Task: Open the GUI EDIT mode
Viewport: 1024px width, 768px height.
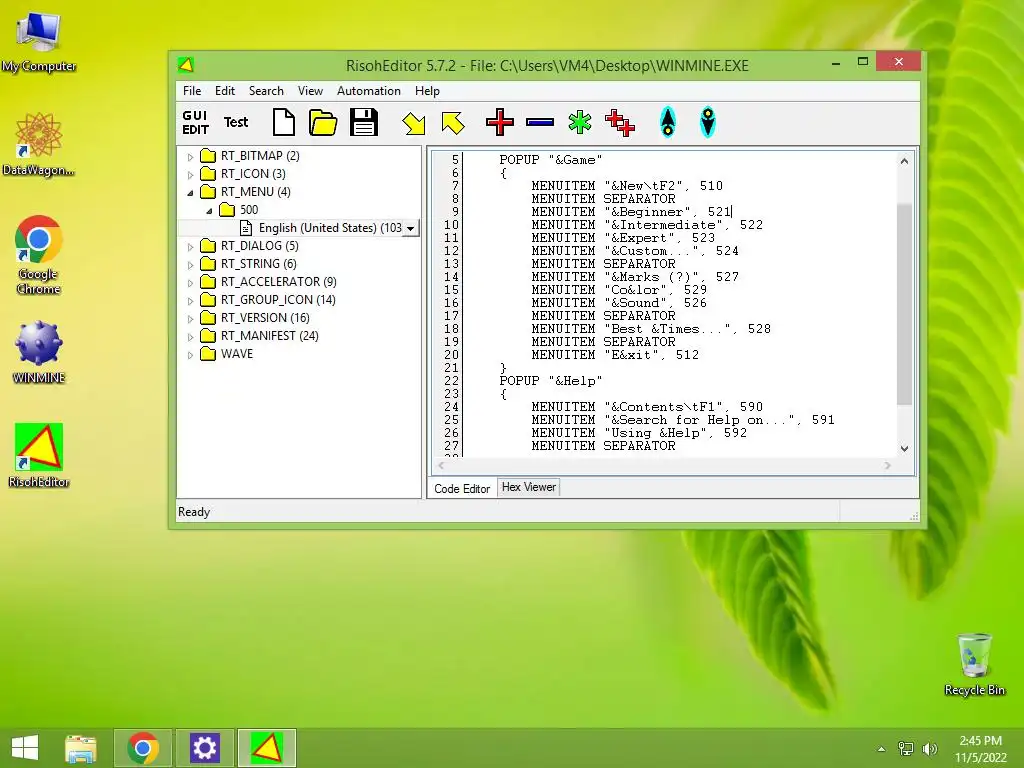Action: (x=195, y=122)
